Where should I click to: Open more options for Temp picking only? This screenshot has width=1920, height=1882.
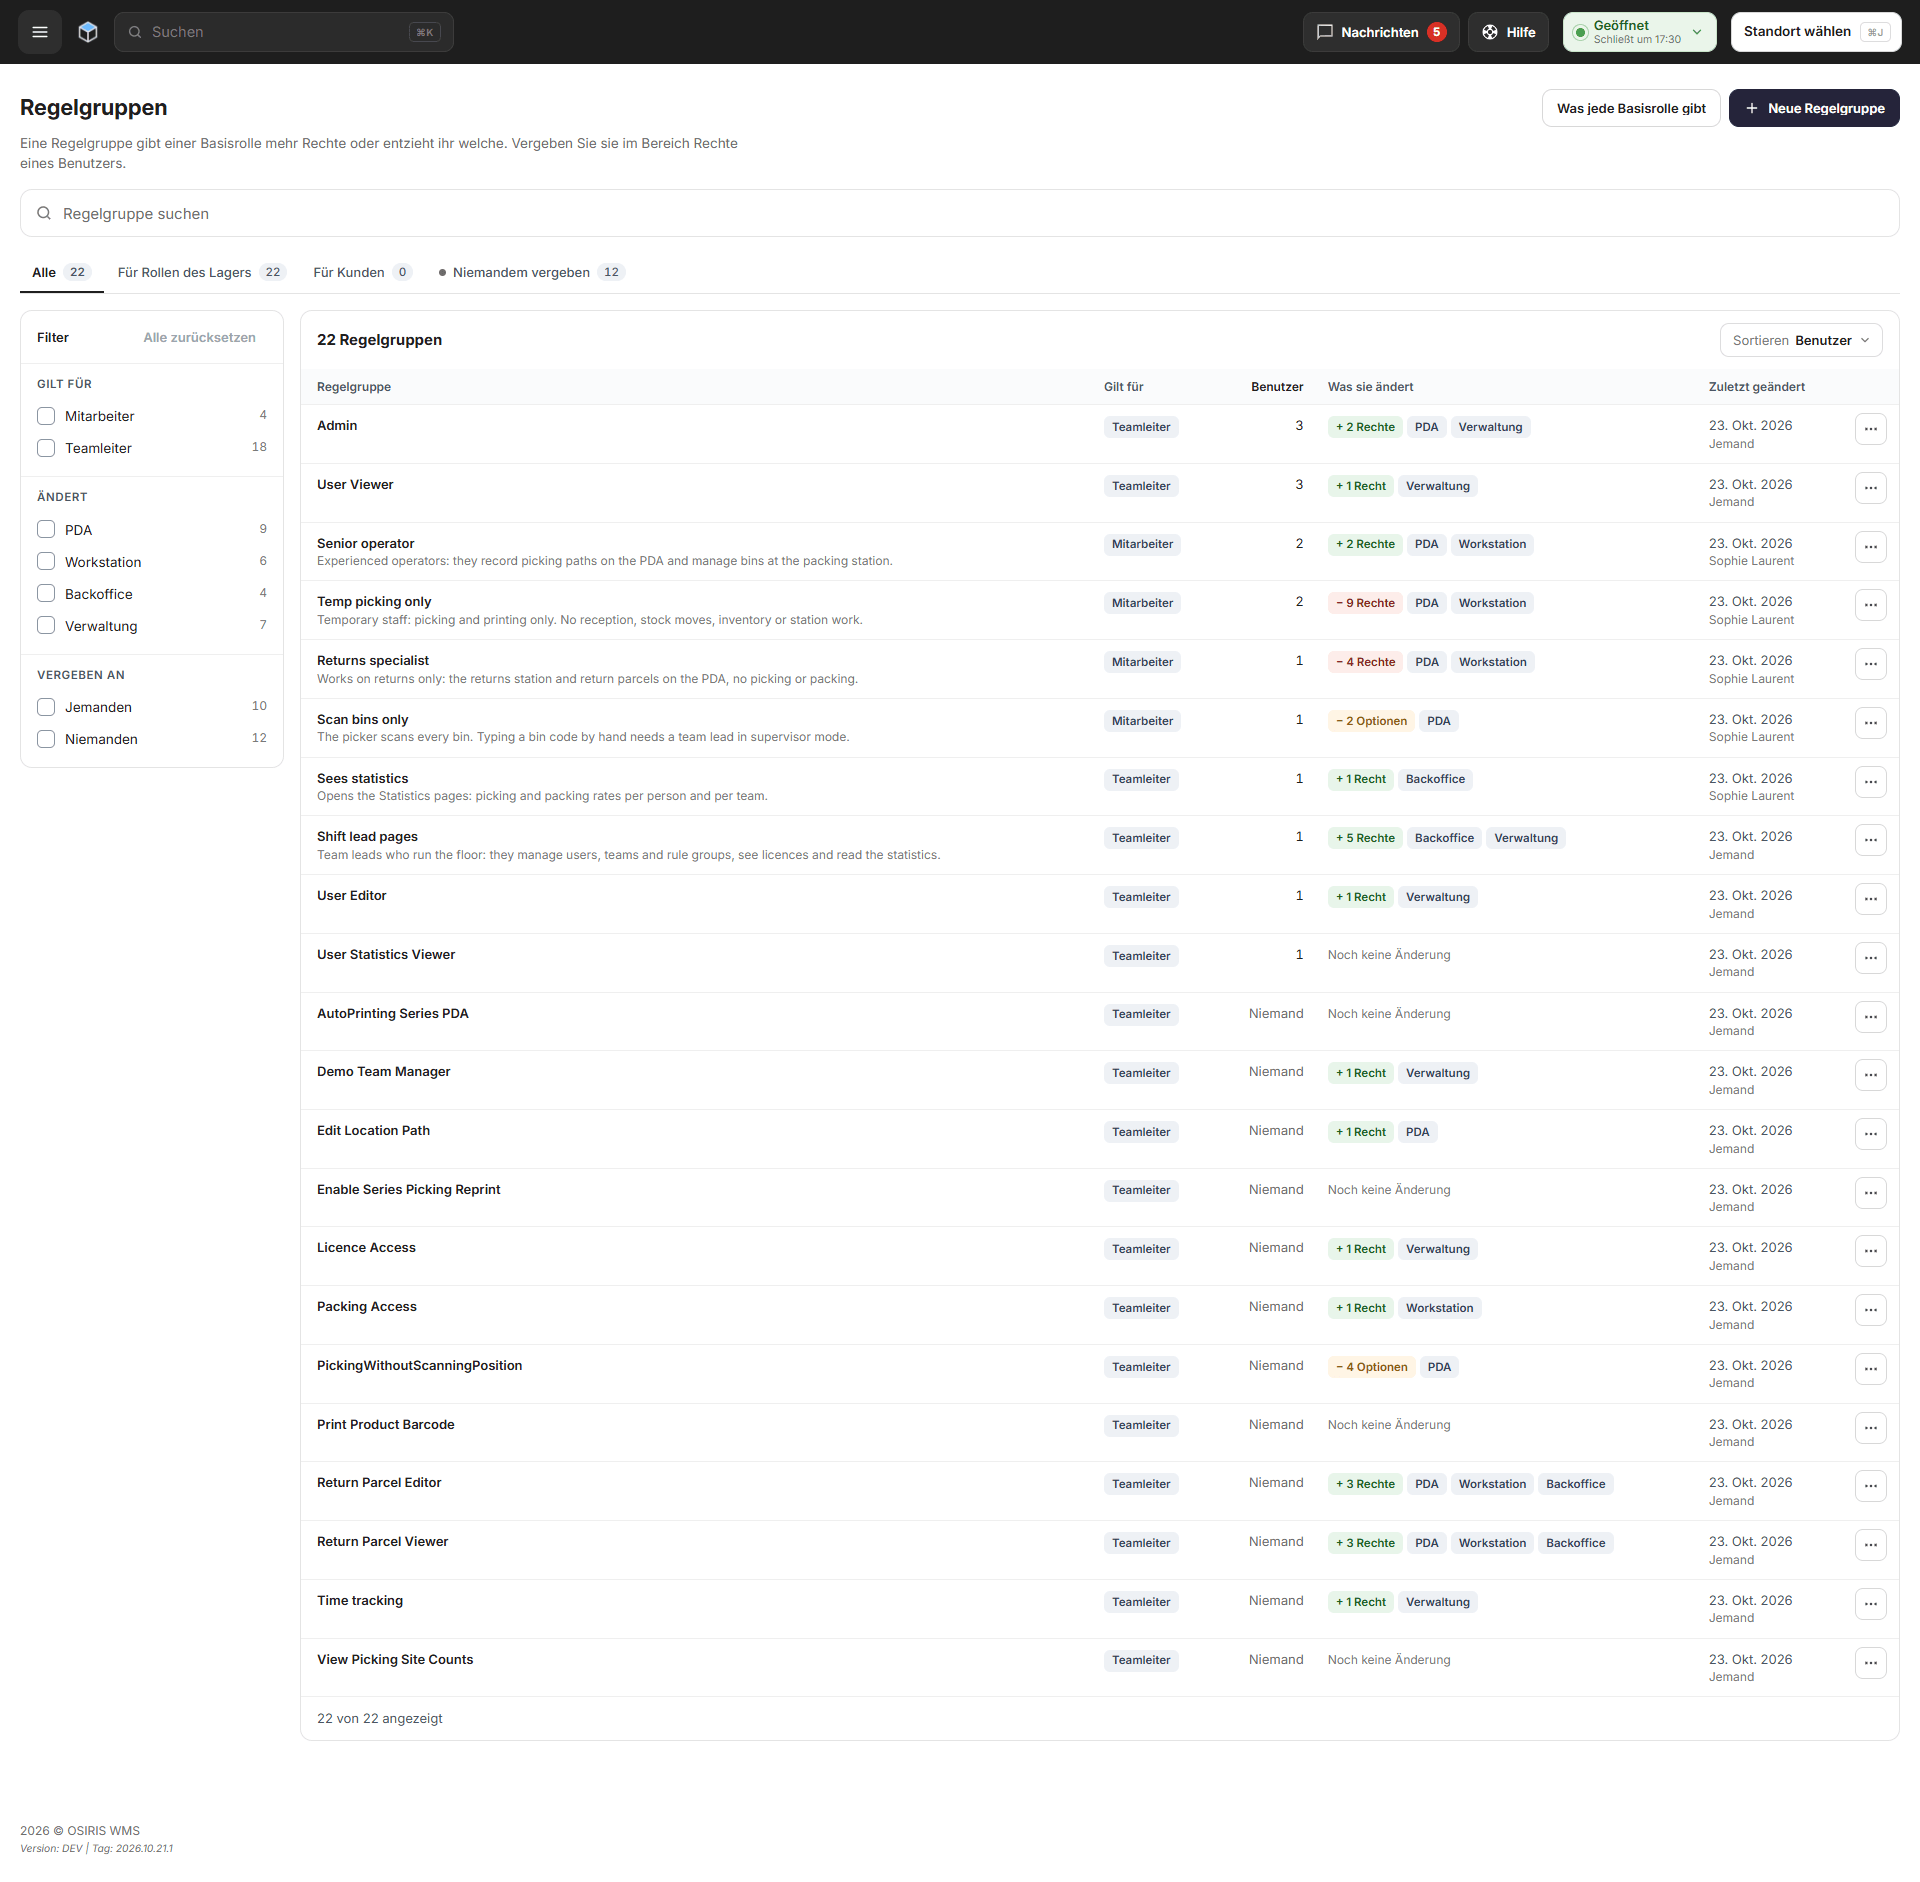click(x=1870, y=605)
